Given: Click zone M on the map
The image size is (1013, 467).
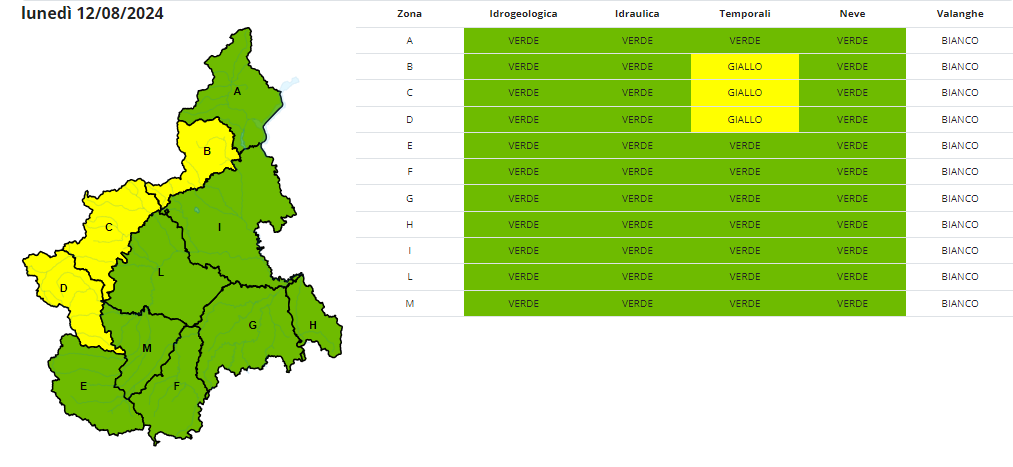Looking at the screenshot, I should [146, 348].
